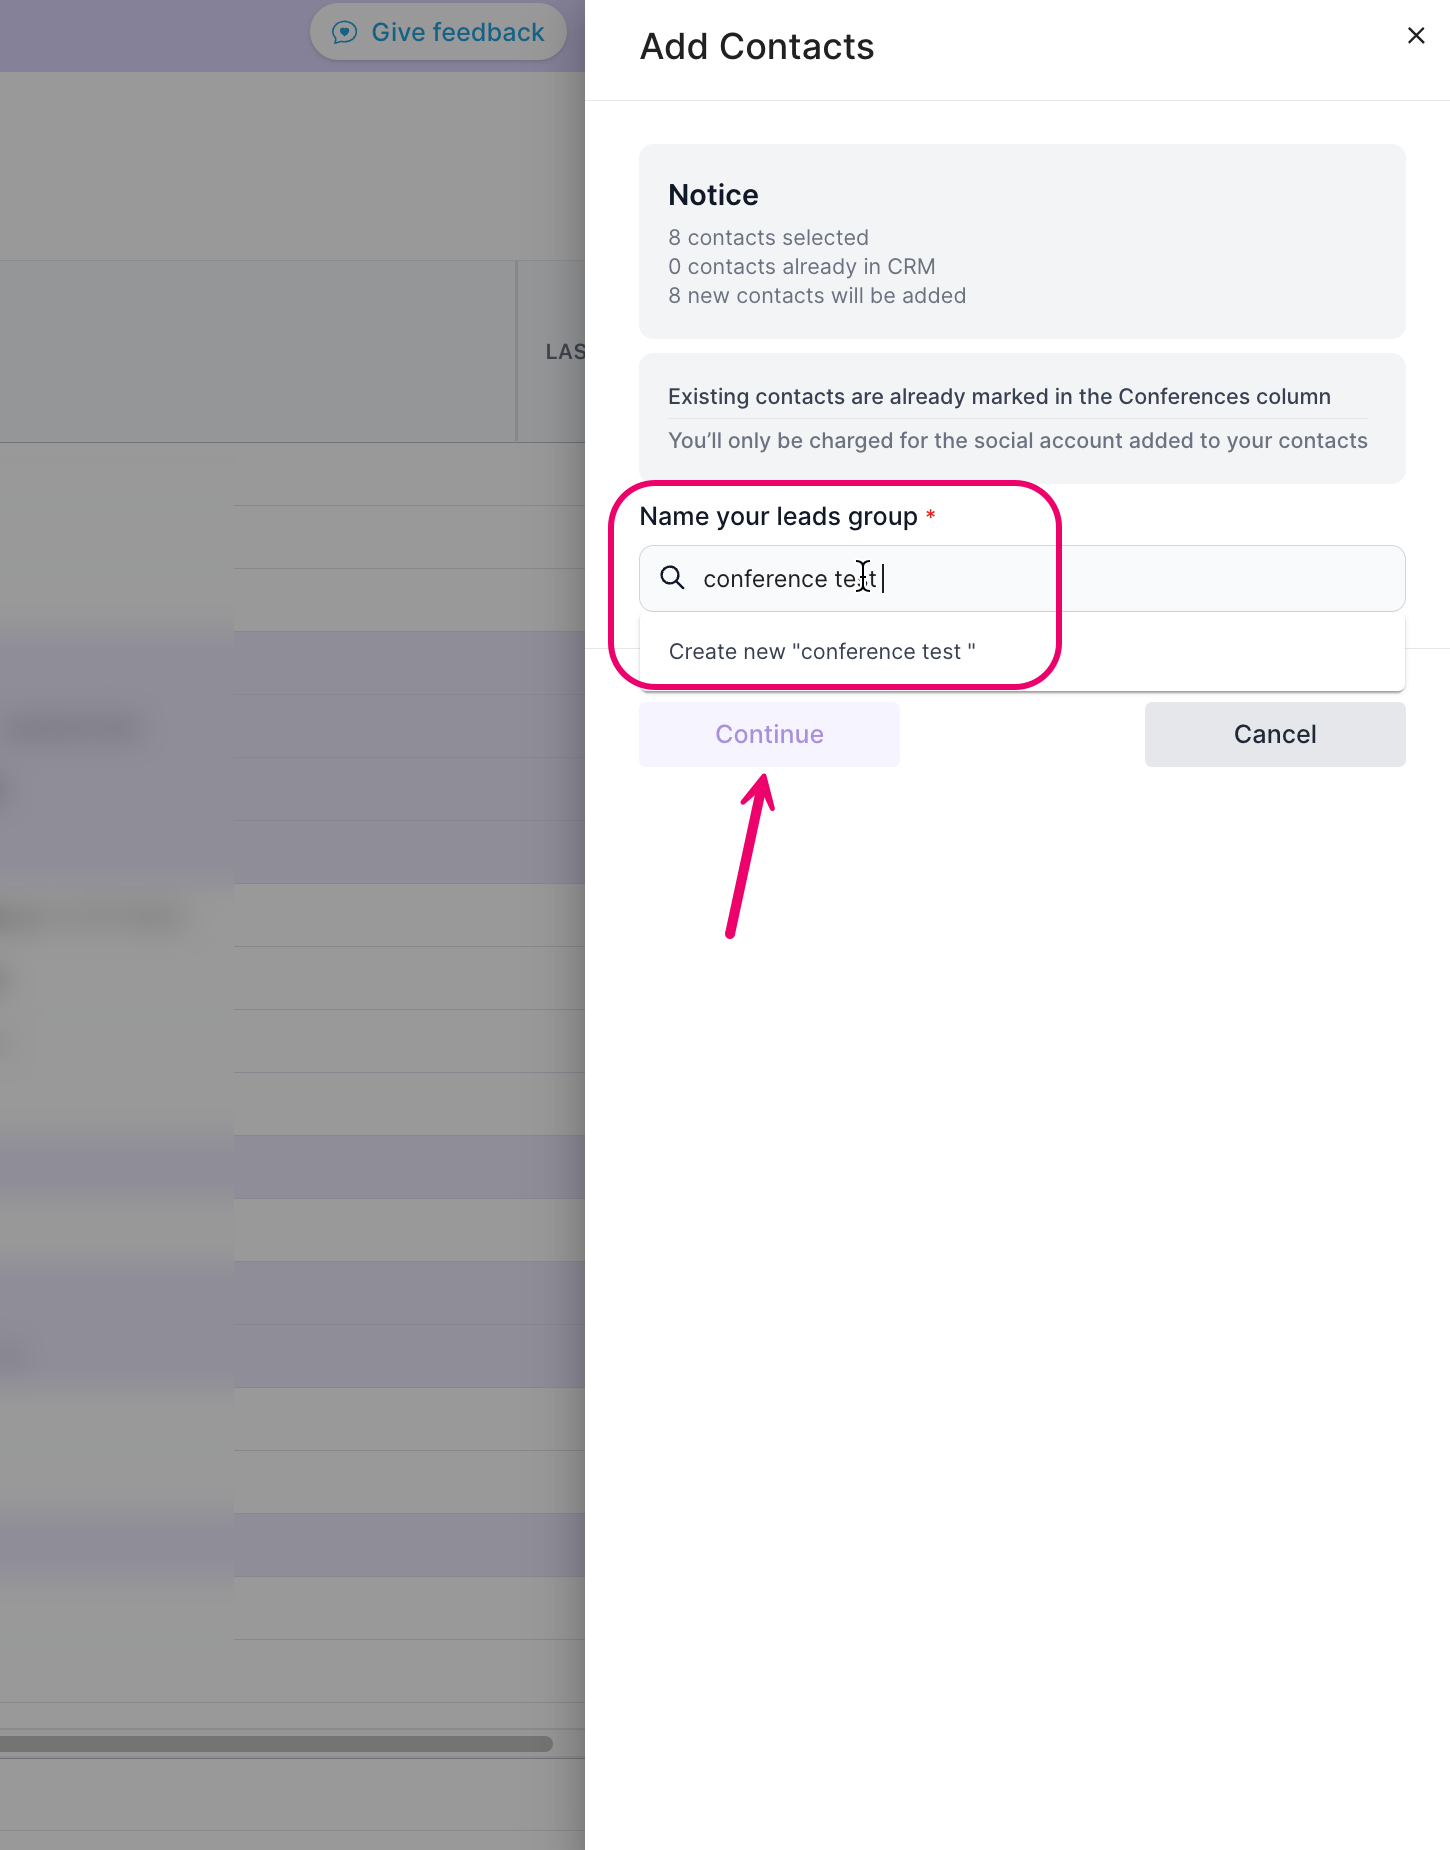Click the Continue button
The height and width of the screenshot is (1850, 1450).
769,734
